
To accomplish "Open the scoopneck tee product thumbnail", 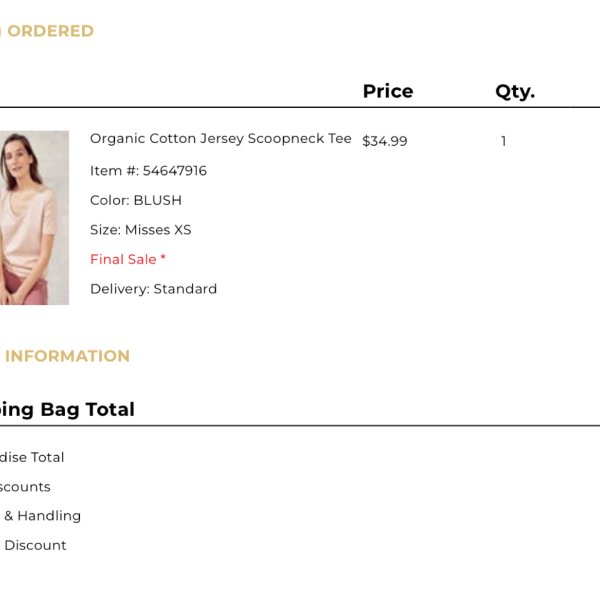I will (x=34, y=218).
